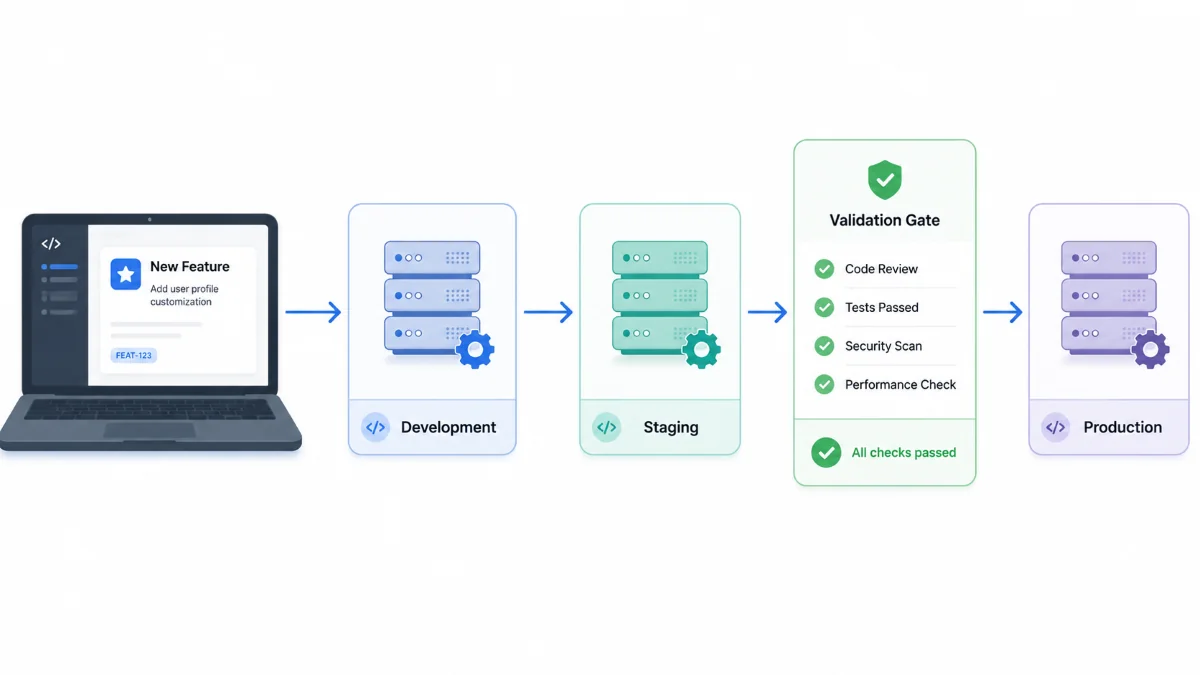Click the code icon beside Development label
The image size is (1200, 675).
tap(375, 427)
